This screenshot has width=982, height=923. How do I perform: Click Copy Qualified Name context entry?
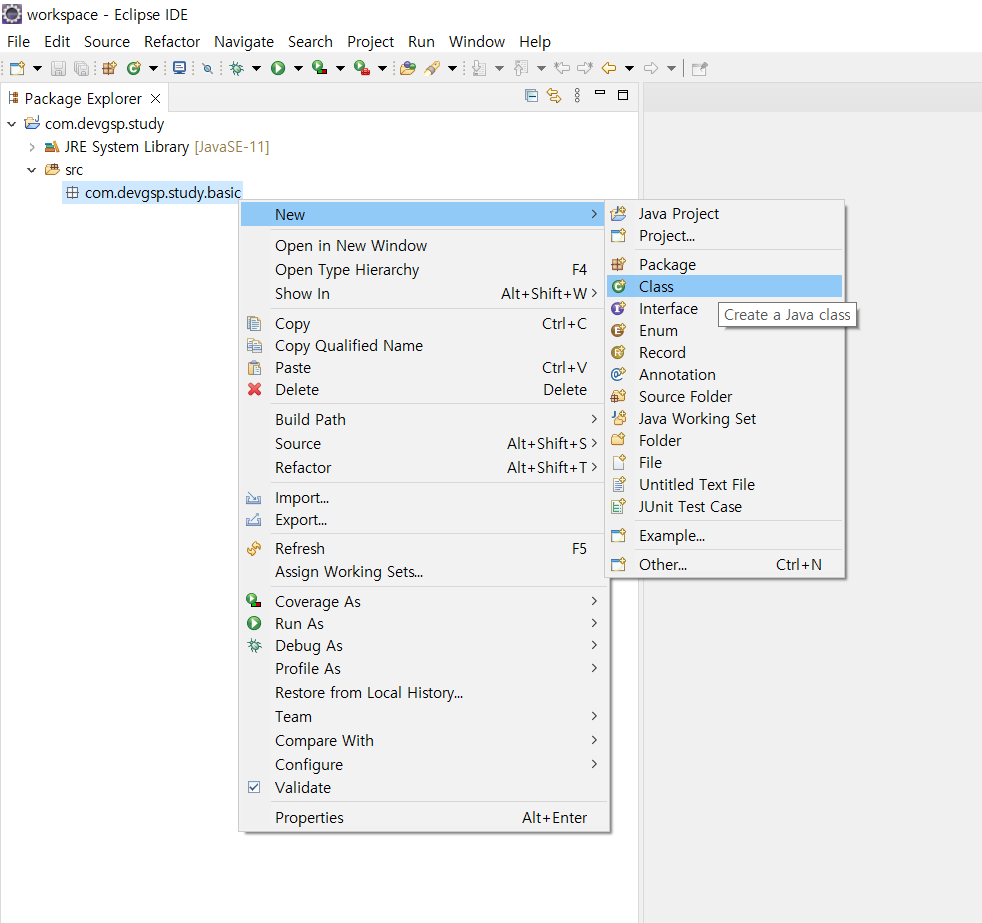424,346
